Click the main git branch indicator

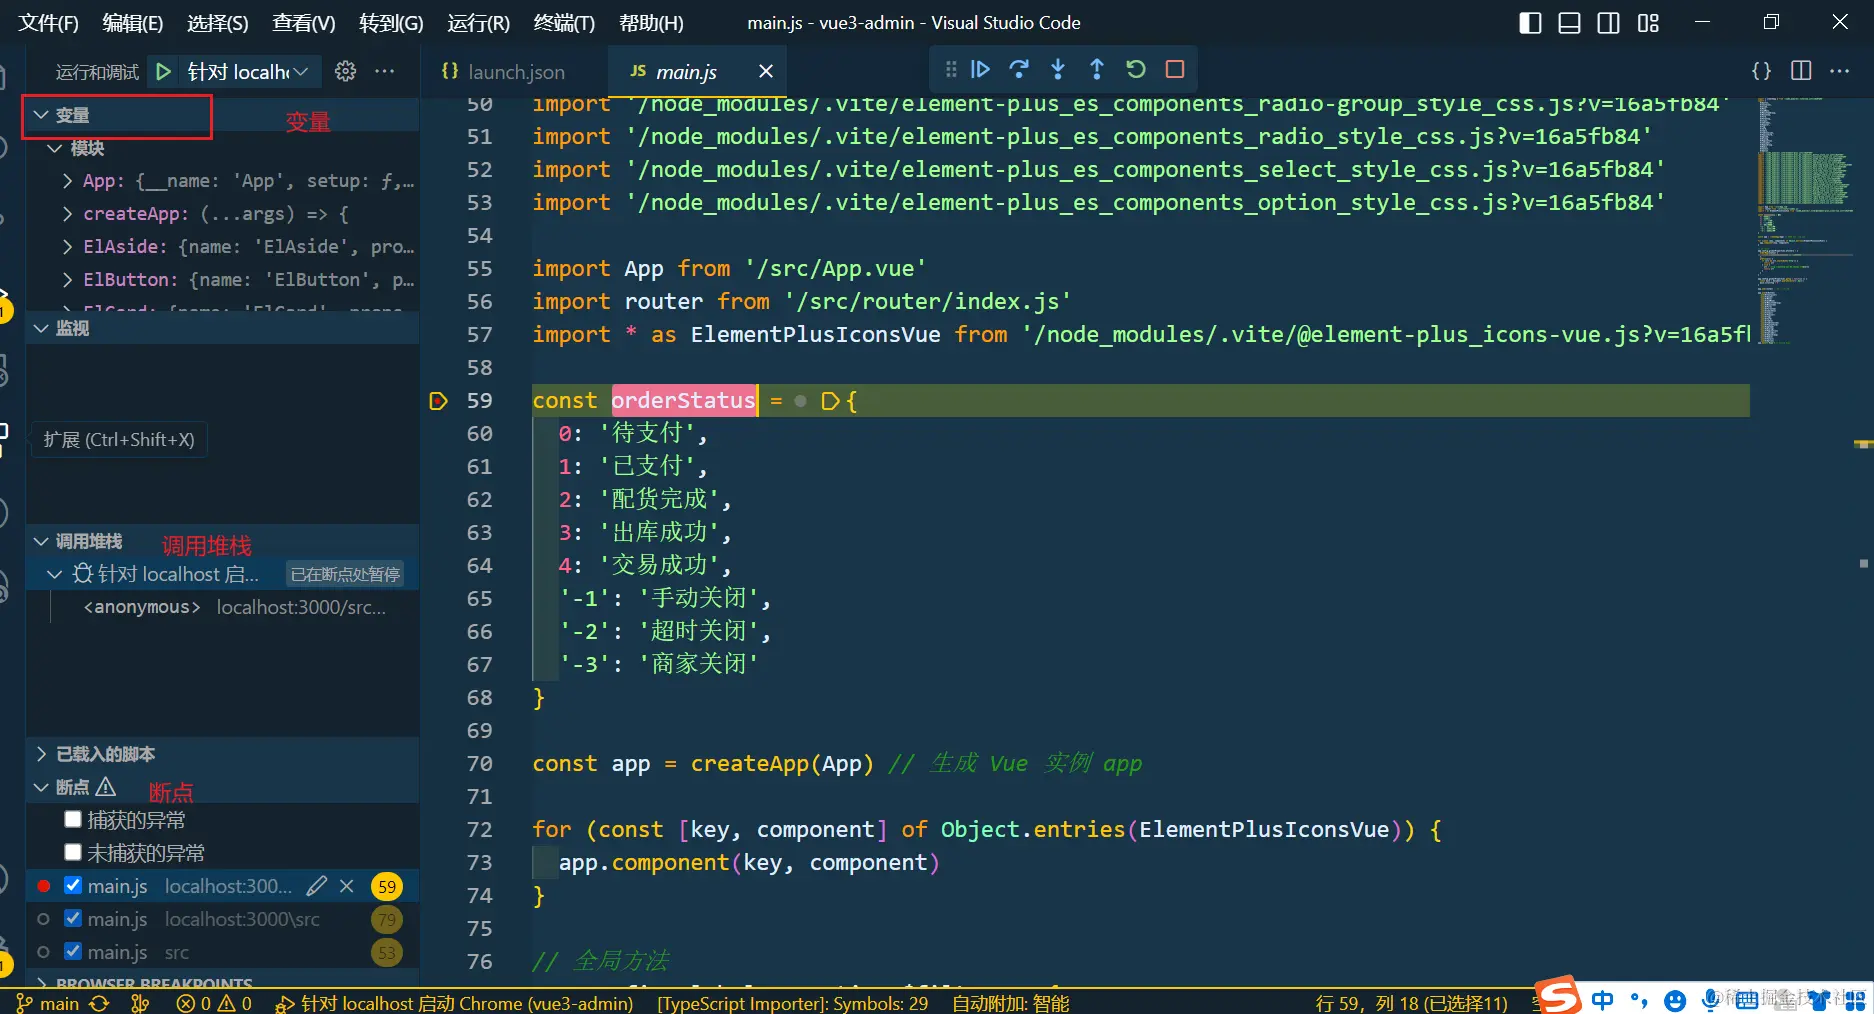click(49, 1003)
